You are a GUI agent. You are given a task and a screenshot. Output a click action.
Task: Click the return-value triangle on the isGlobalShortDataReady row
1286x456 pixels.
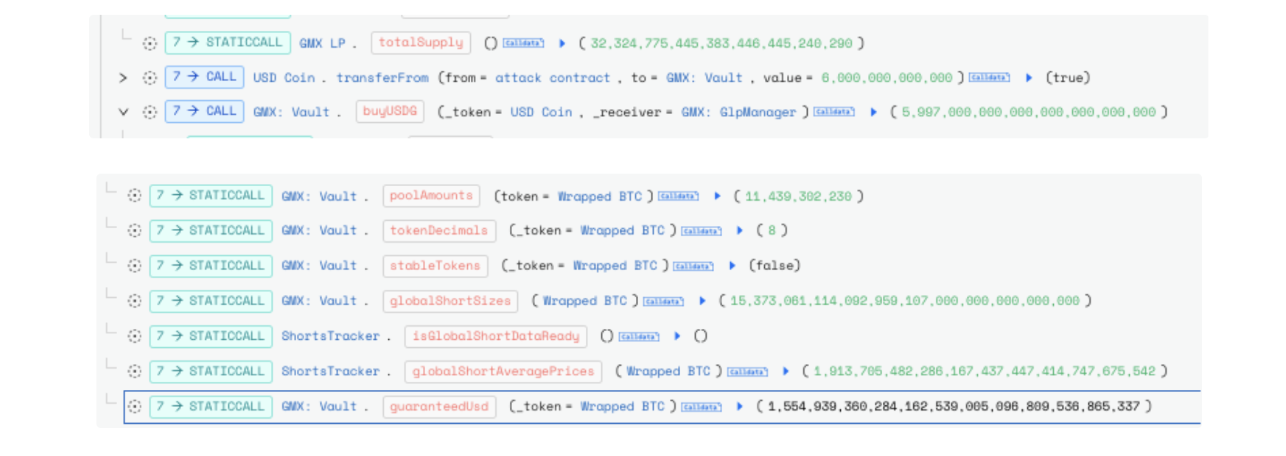[x=678, y=336]
